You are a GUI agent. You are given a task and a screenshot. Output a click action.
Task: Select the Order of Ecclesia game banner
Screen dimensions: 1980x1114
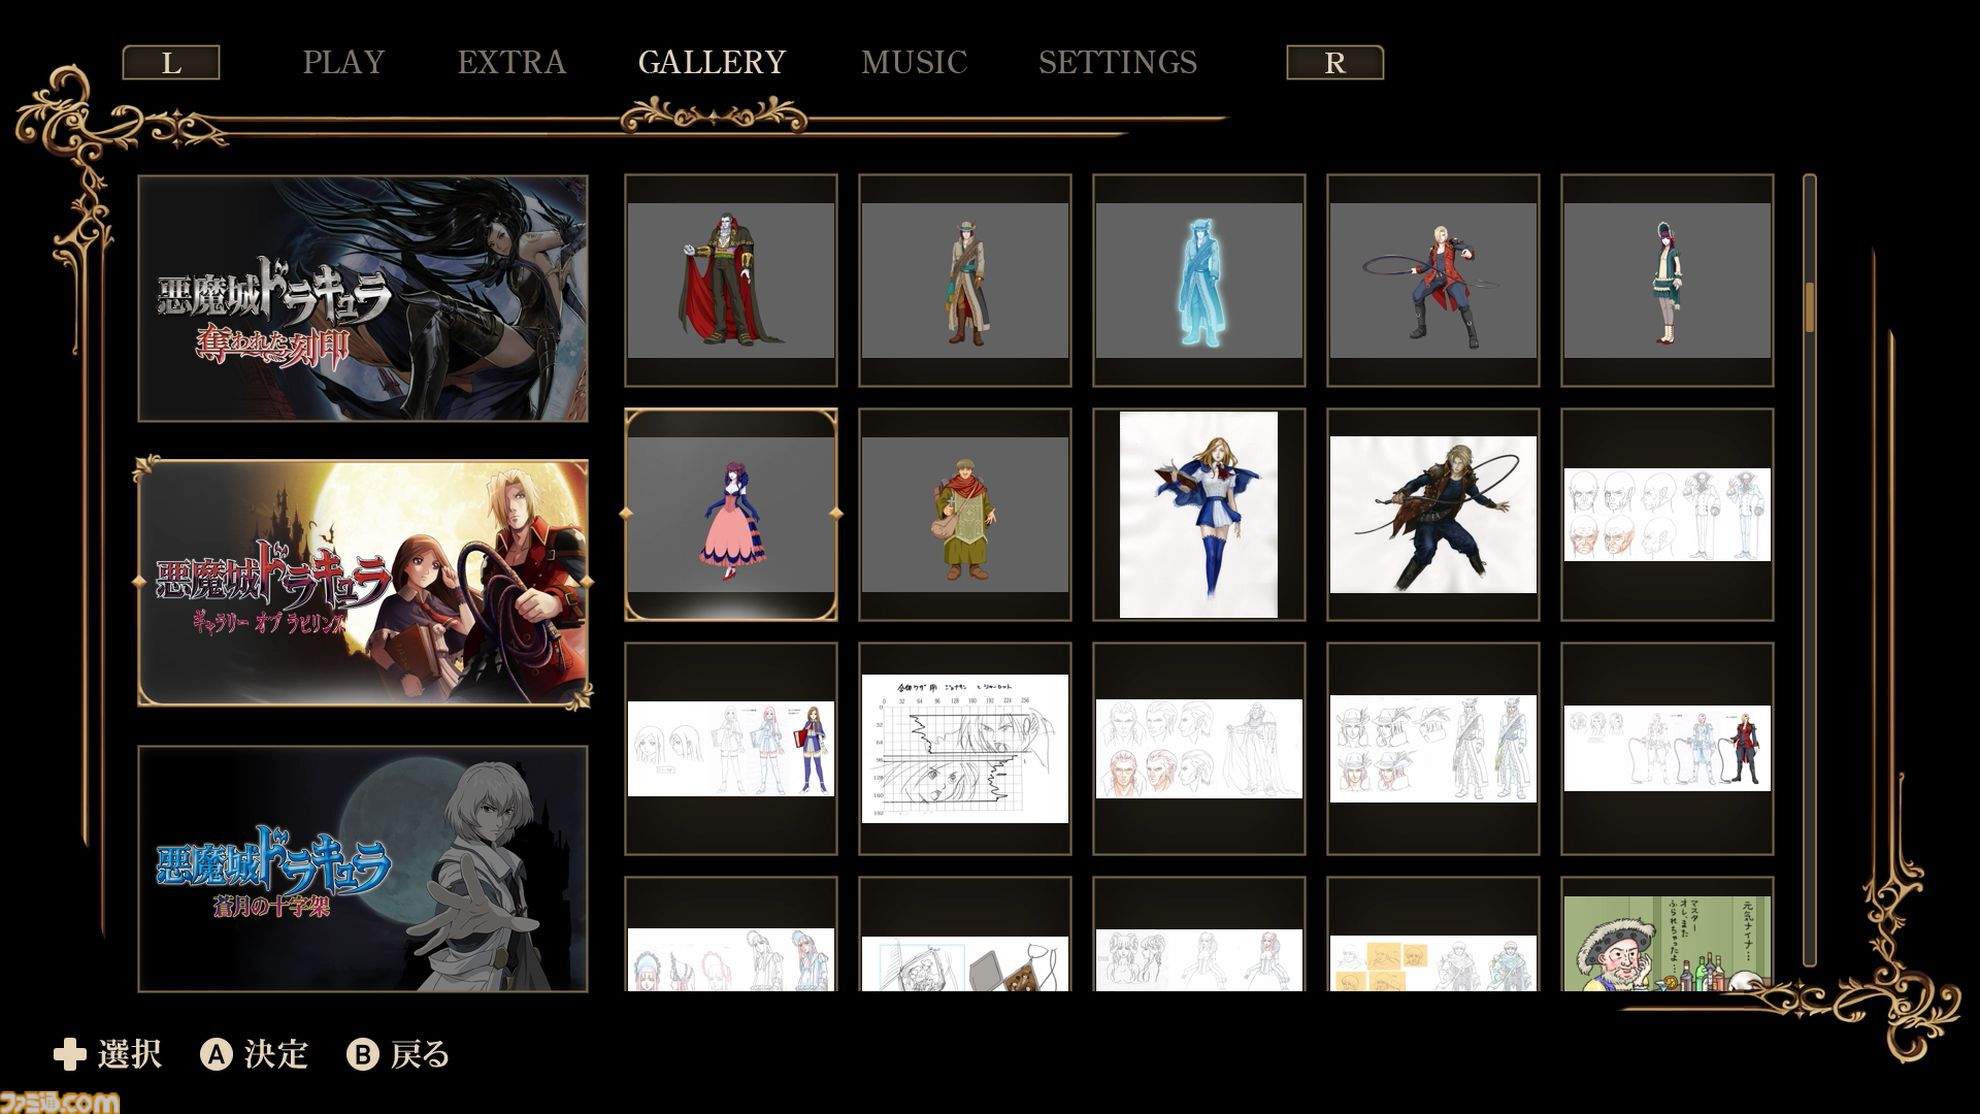tap(363, 299)
